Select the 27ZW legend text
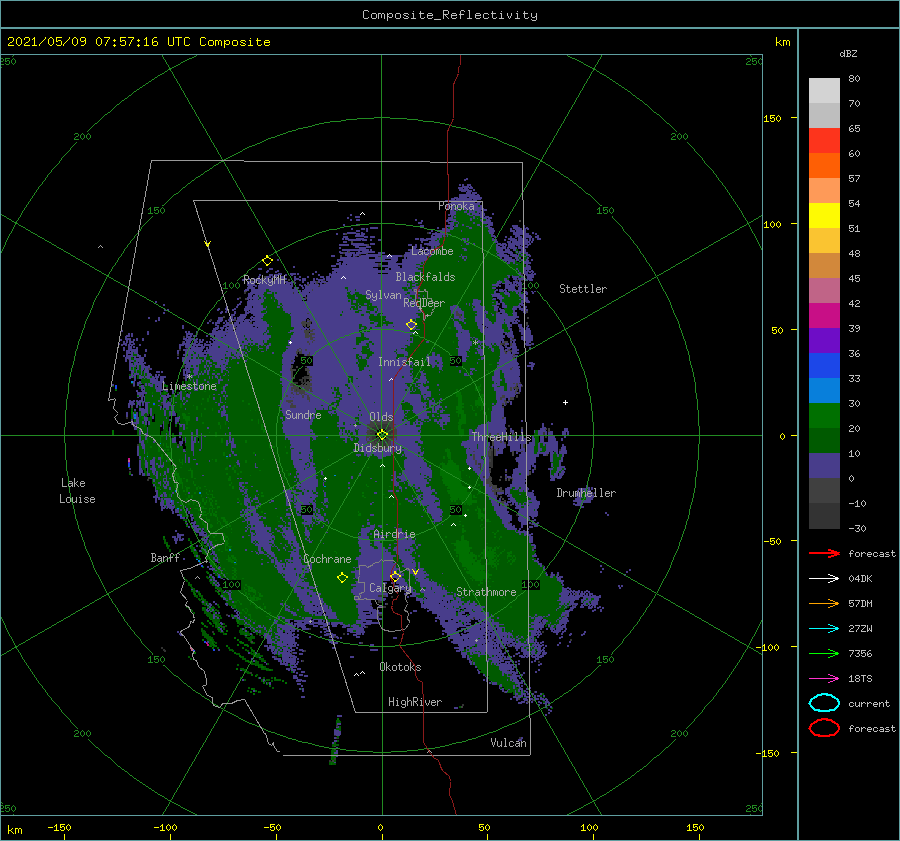Screen dimensions: 900x841 pyautogui.click(x=860, y=629)
